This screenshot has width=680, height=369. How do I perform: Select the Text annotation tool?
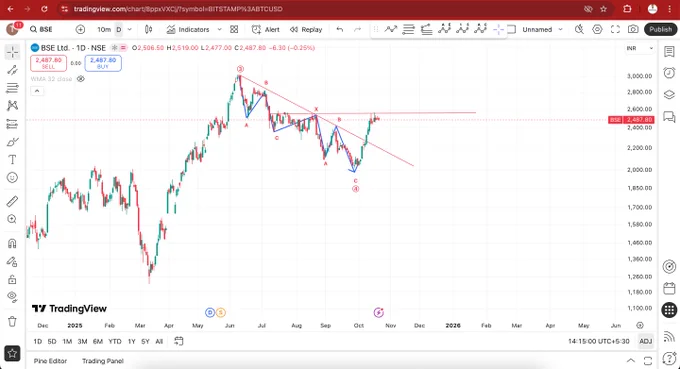(x=12, y=160)
